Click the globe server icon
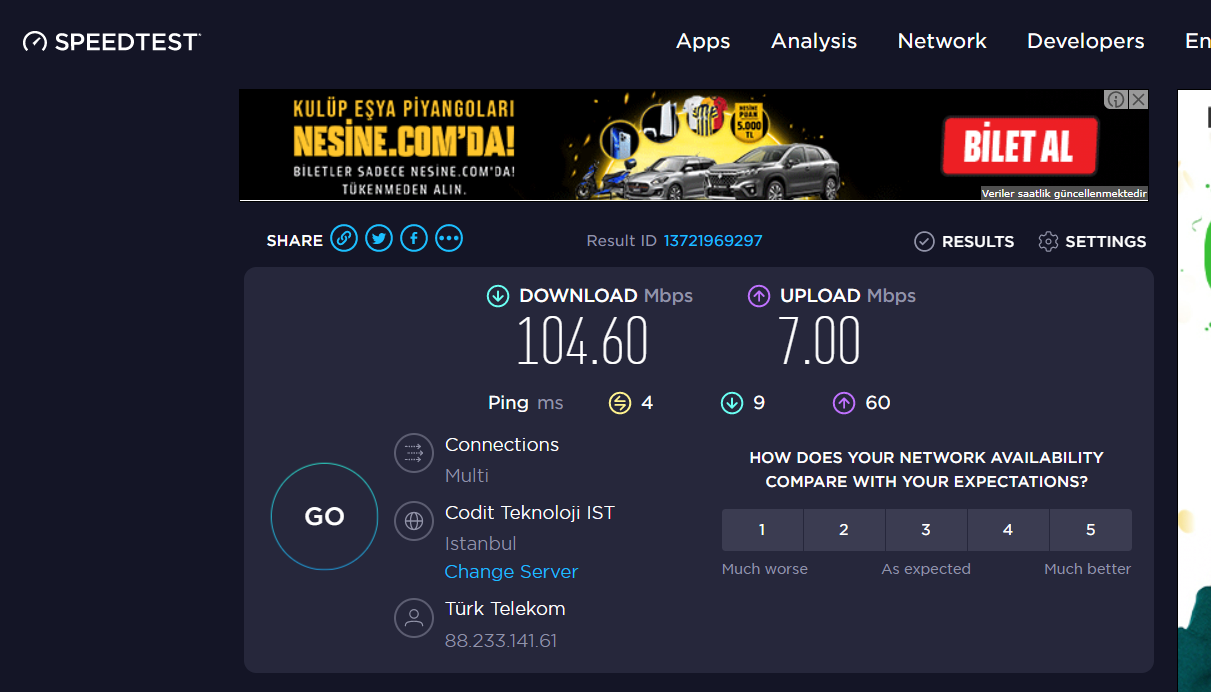Viewport: 1211px width, 692px height. pos(413,521)
